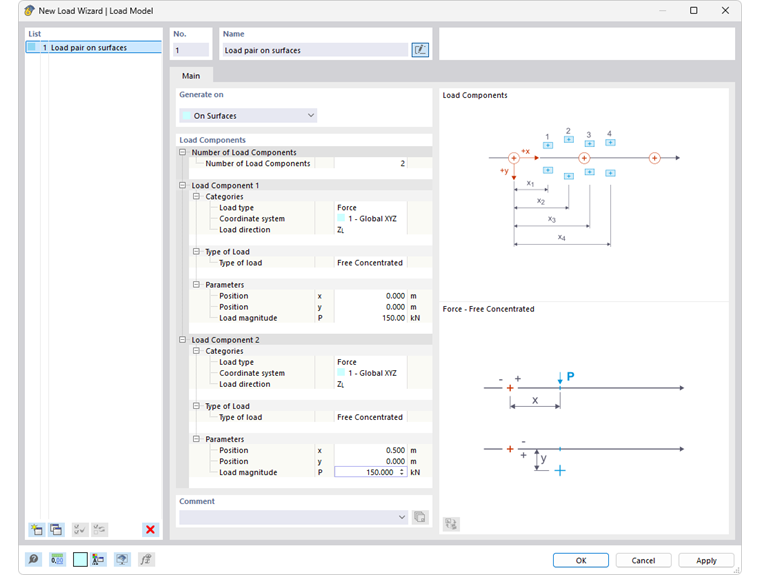Click the units and decimals 0.00 icon
Viewport: 760px width, 575px height.
(57, 559)
